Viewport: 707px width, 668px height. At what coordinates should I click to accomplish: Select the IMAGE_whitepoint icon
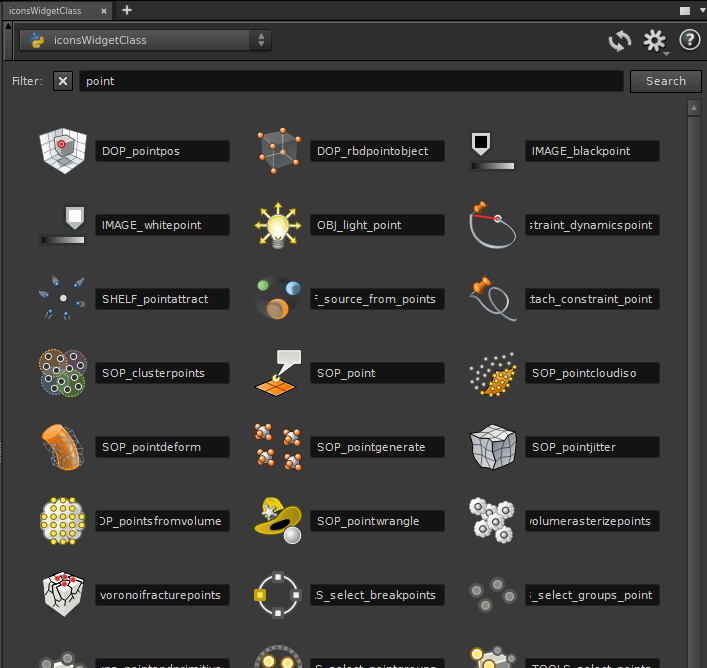pyautogui.click(x=63, y=225)
